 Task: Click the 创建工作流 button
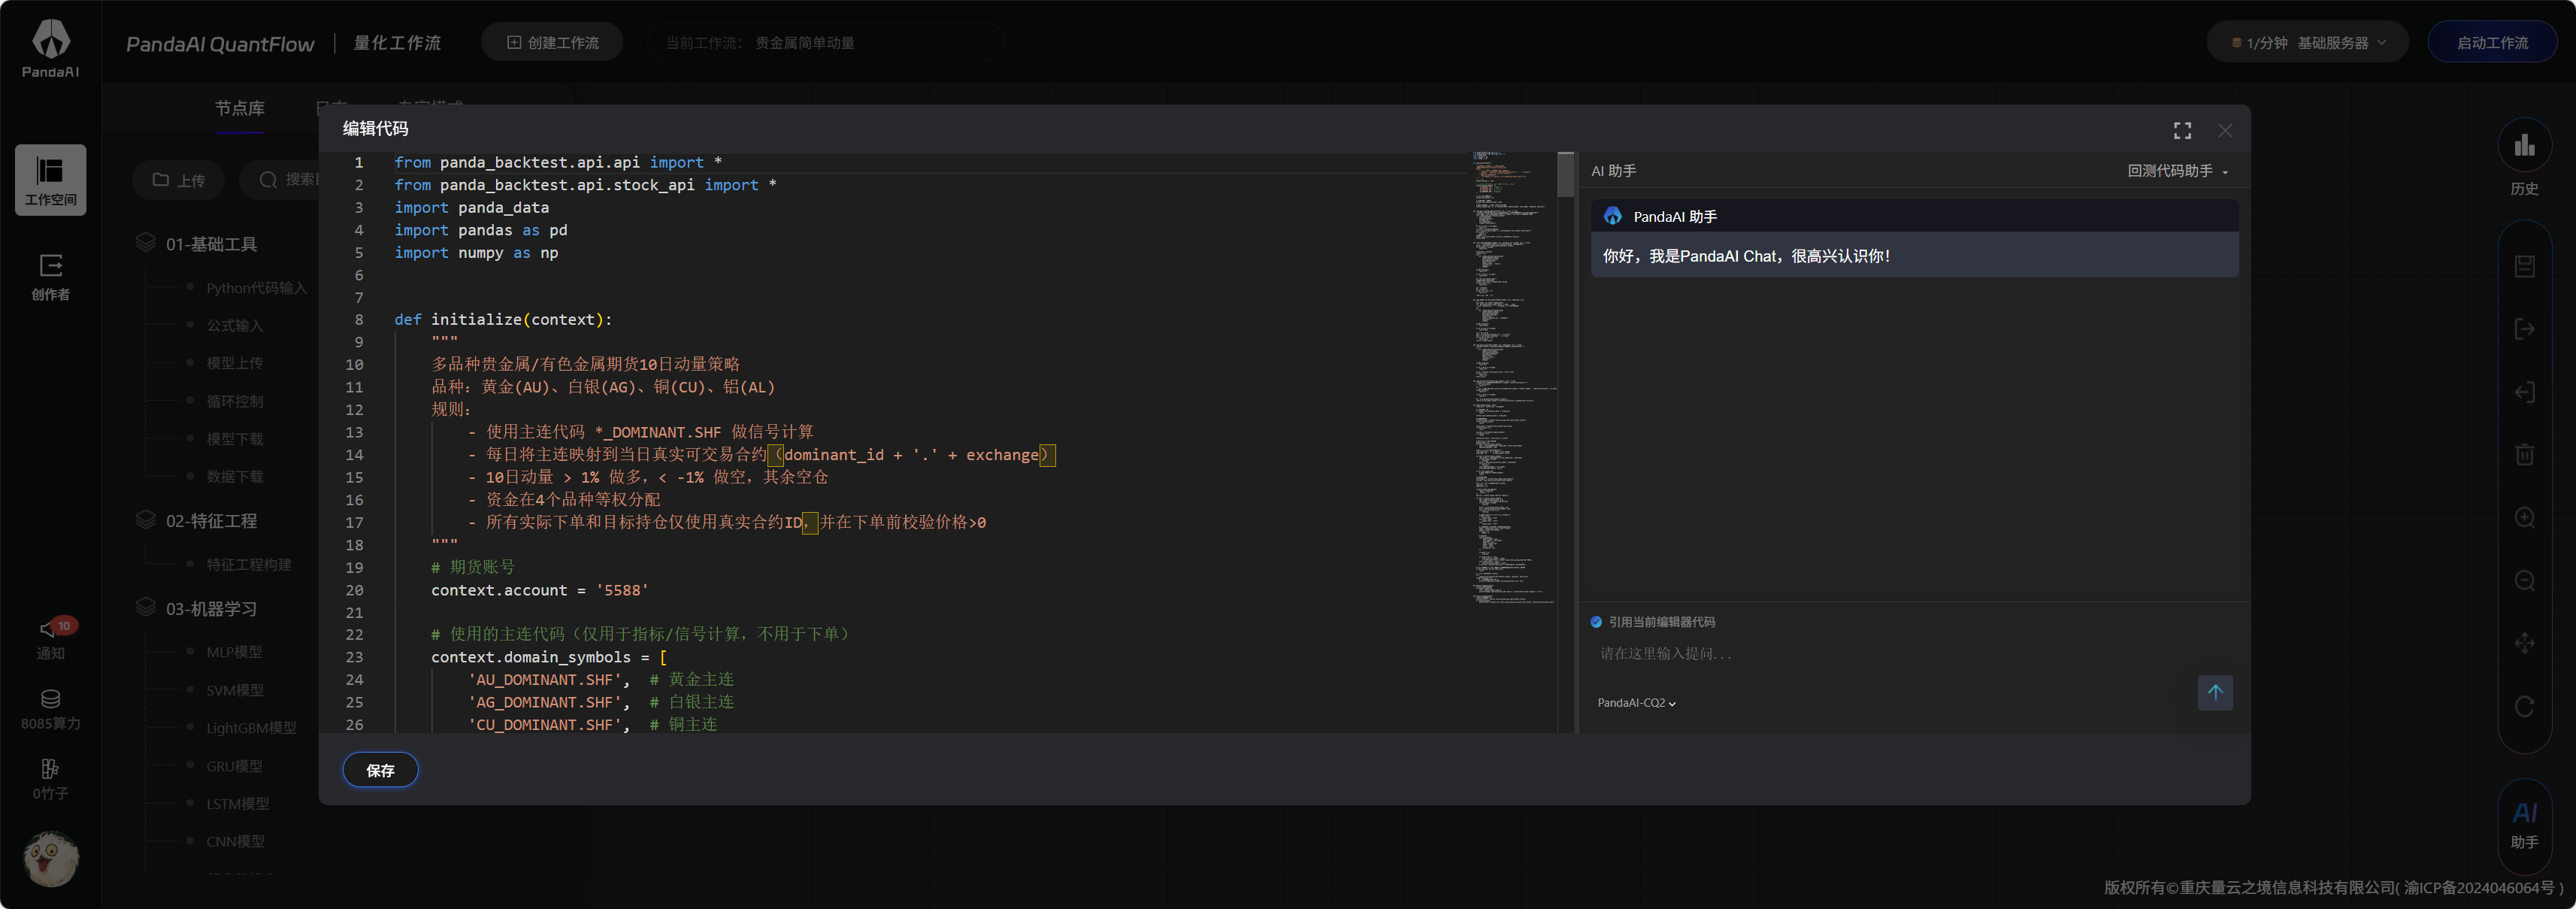tap(552, 43)
